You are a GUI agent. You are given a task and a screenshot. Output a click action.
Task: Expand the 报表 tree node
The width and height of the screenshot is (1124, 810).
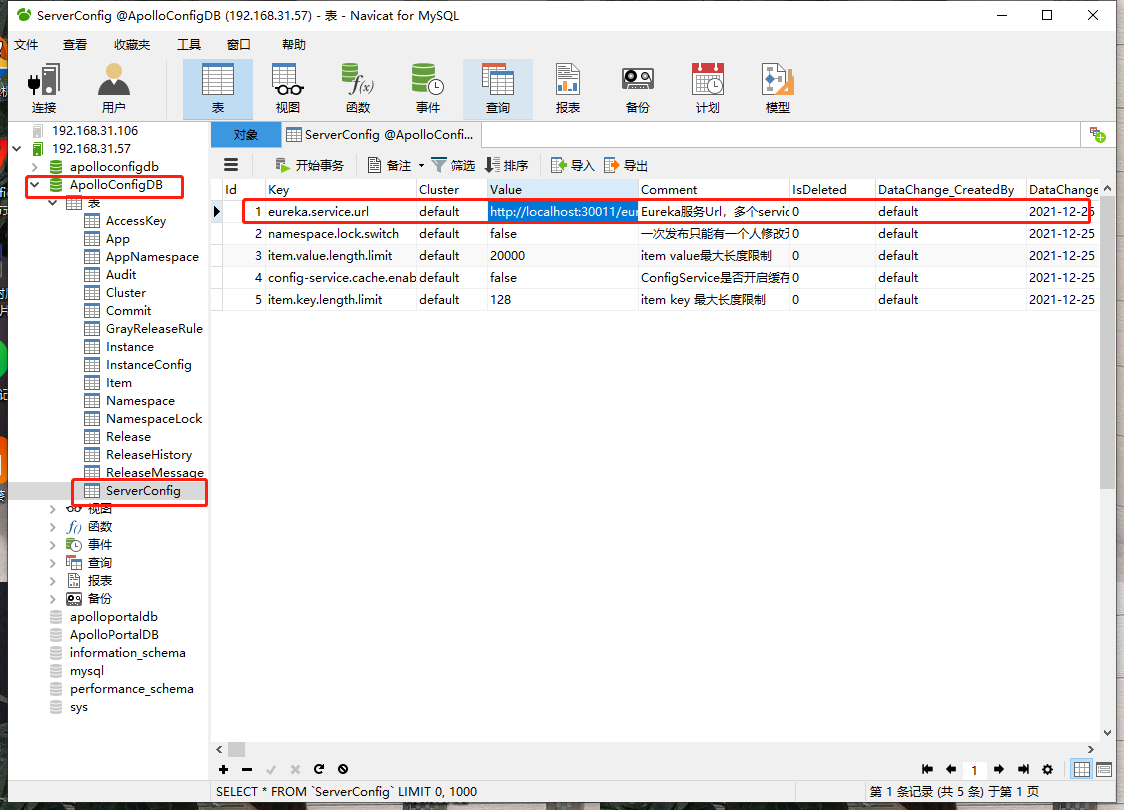pos(53,581)
